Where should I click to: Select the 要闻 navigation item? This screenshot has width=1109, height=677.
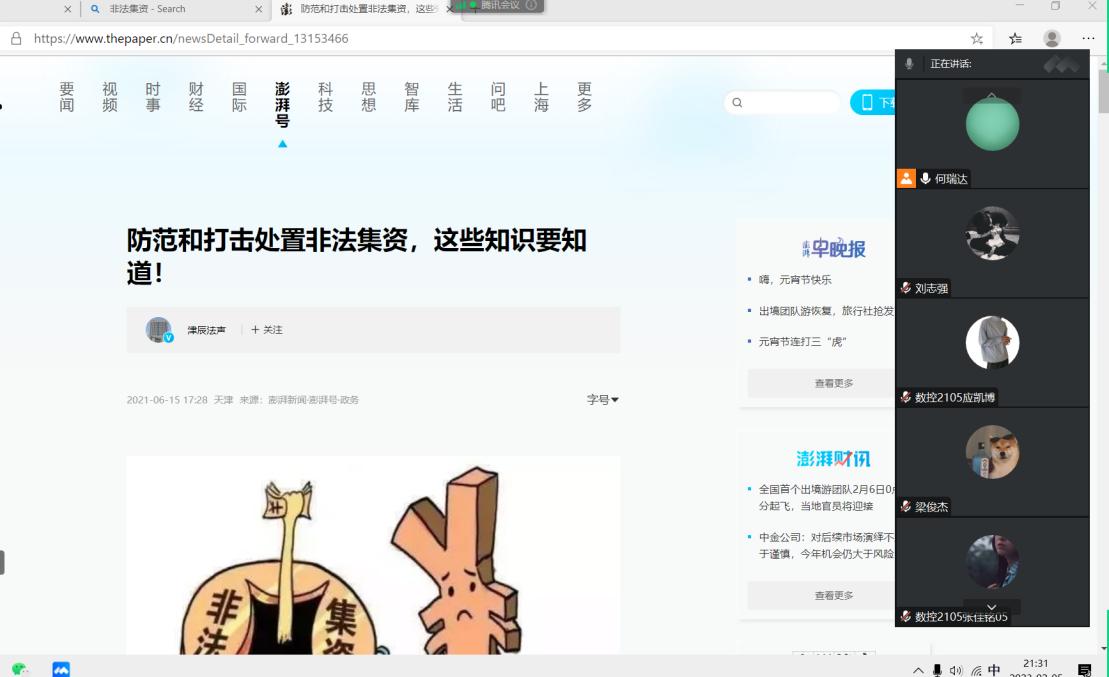(x=66, y=97)
